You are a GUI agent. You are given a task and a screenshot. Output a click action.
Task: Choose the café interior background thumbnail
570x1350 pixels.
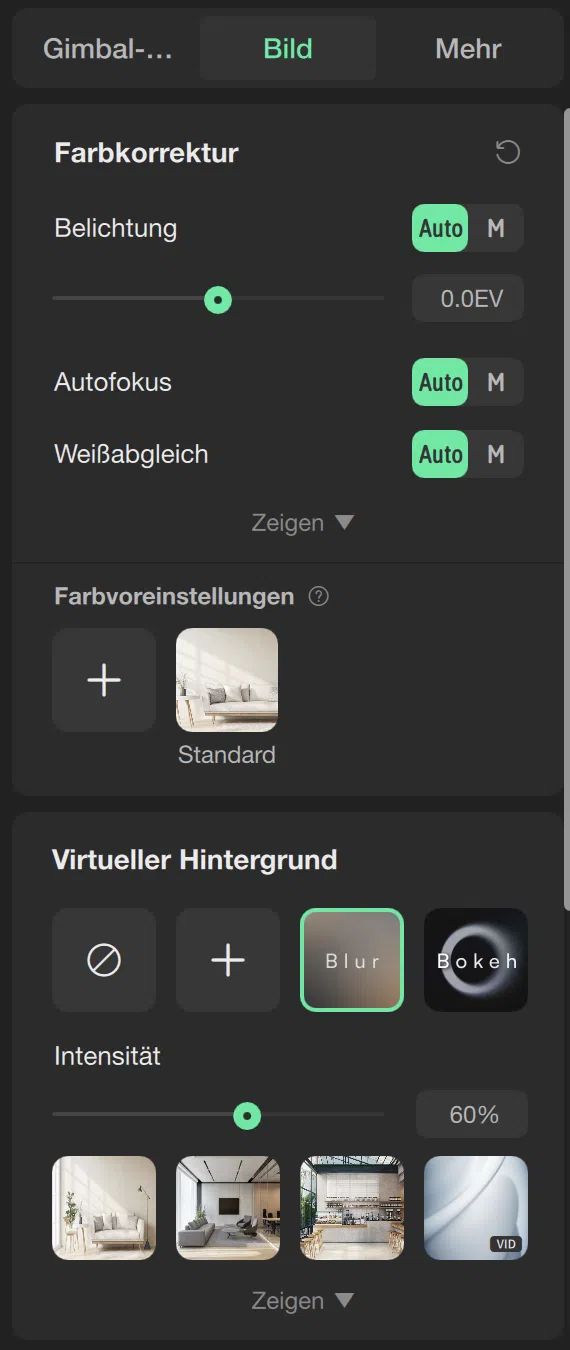coord(352,1208)
